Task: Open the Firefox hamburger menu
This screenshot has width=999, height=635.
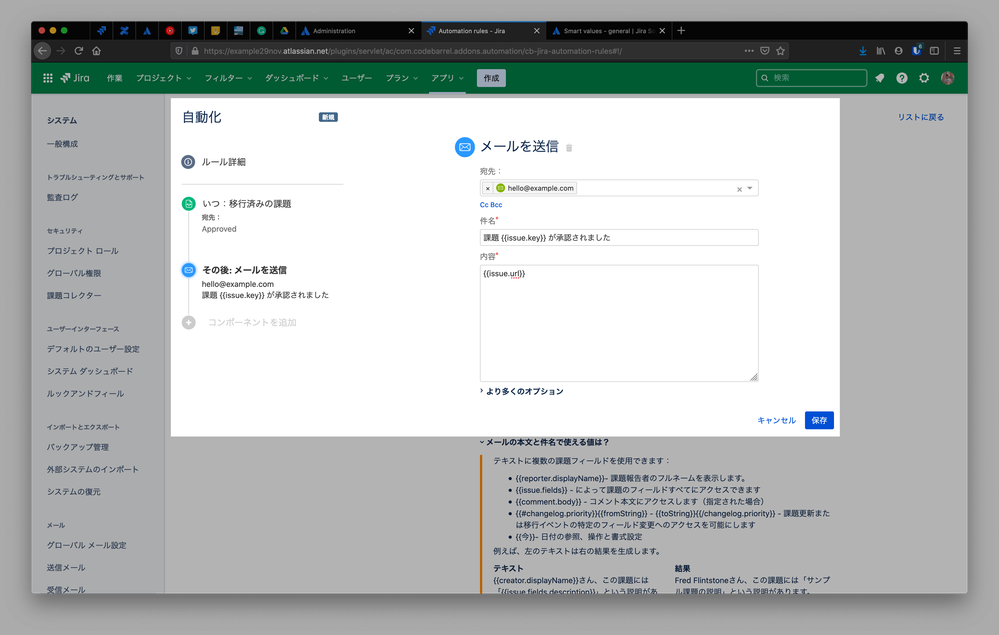Action: pyautogui.click(x=957, y=50)
